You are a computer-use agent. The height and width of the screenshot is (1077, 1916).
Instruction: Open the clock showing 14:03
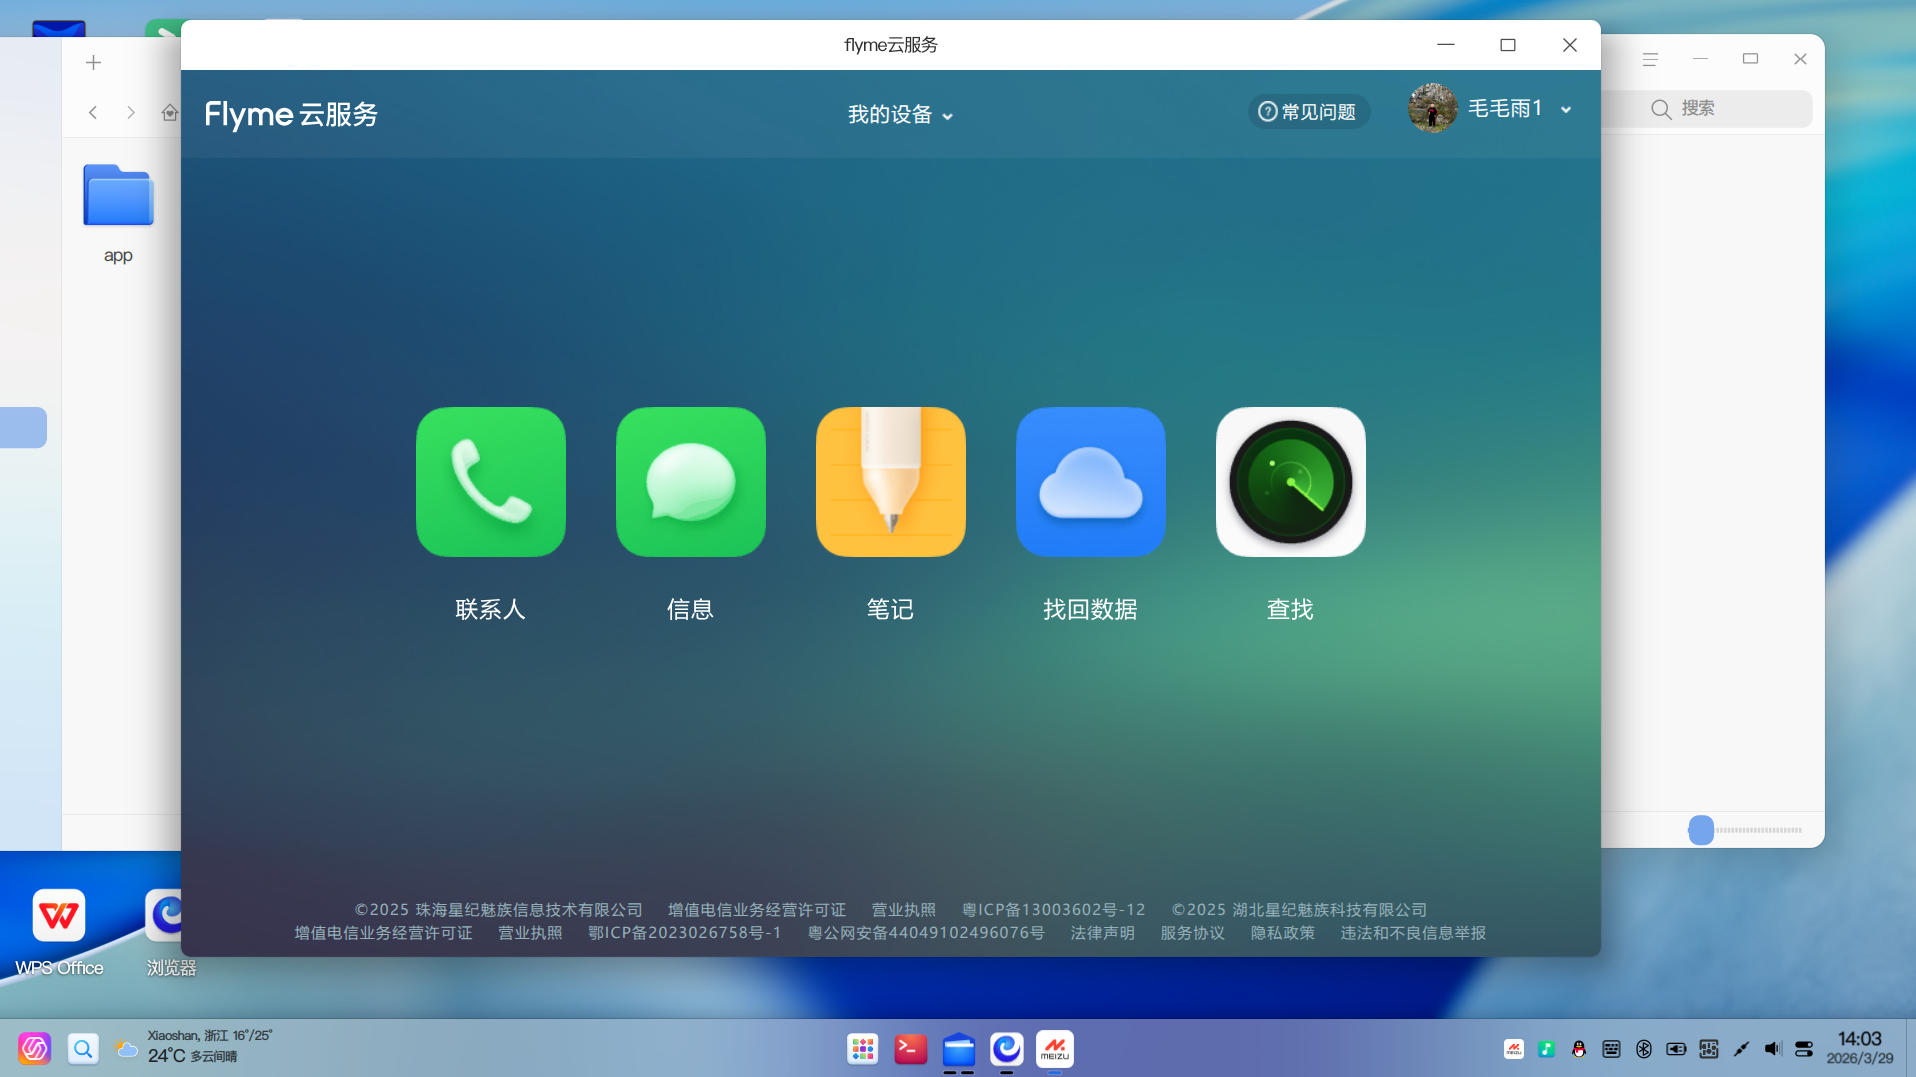tap(1859, 1047)
